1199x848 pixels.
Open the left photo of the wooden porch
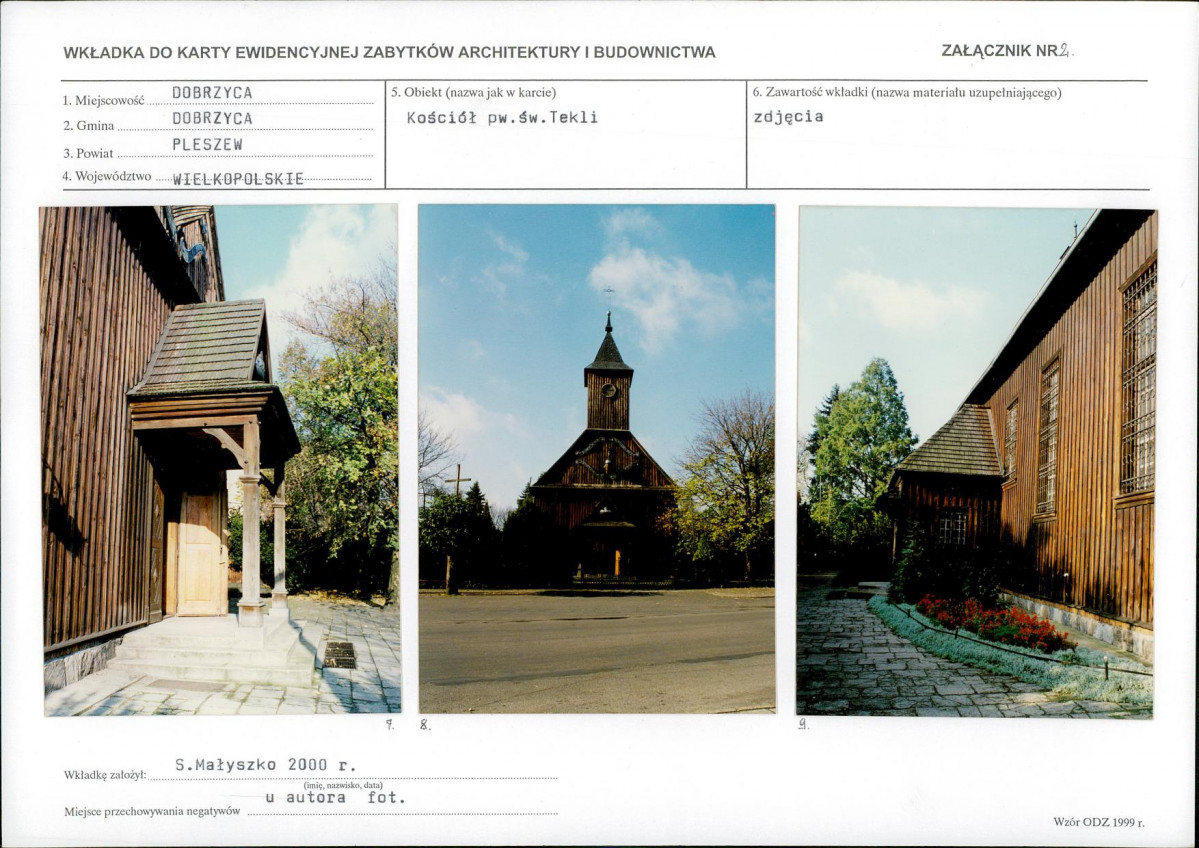[x=220, y=459]
